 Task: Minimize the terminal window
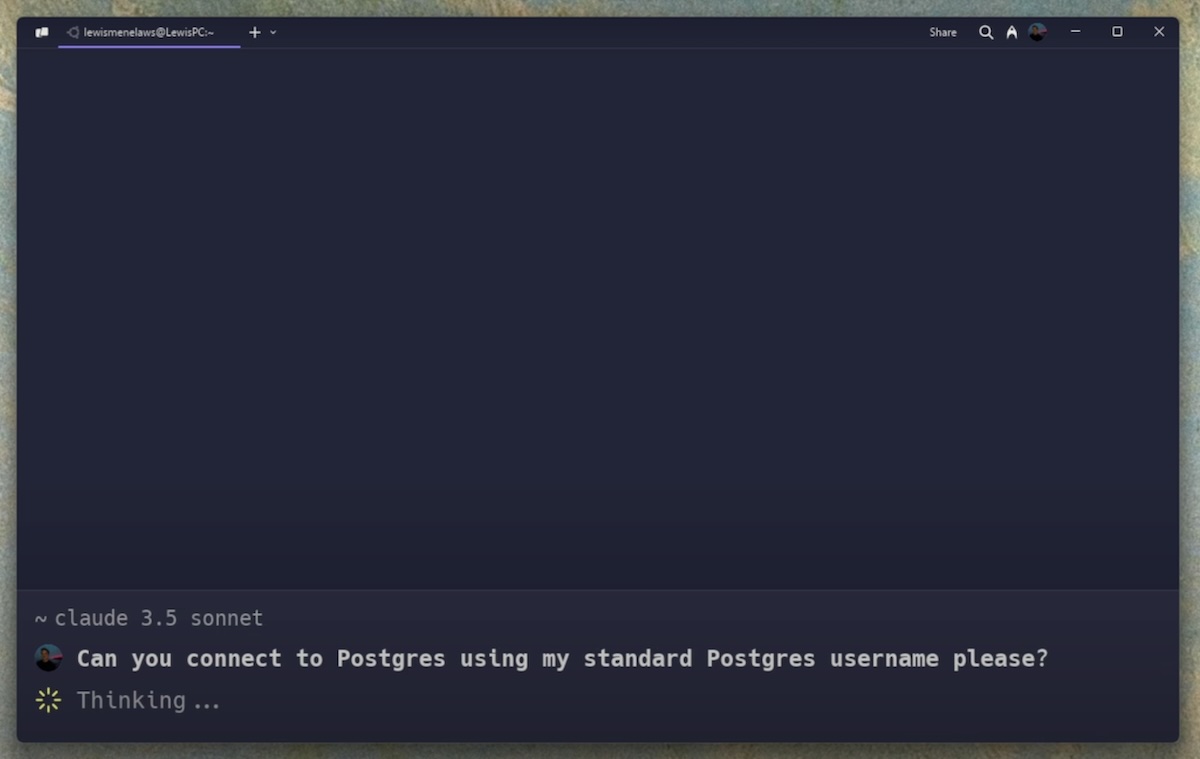coord(1075,32)
